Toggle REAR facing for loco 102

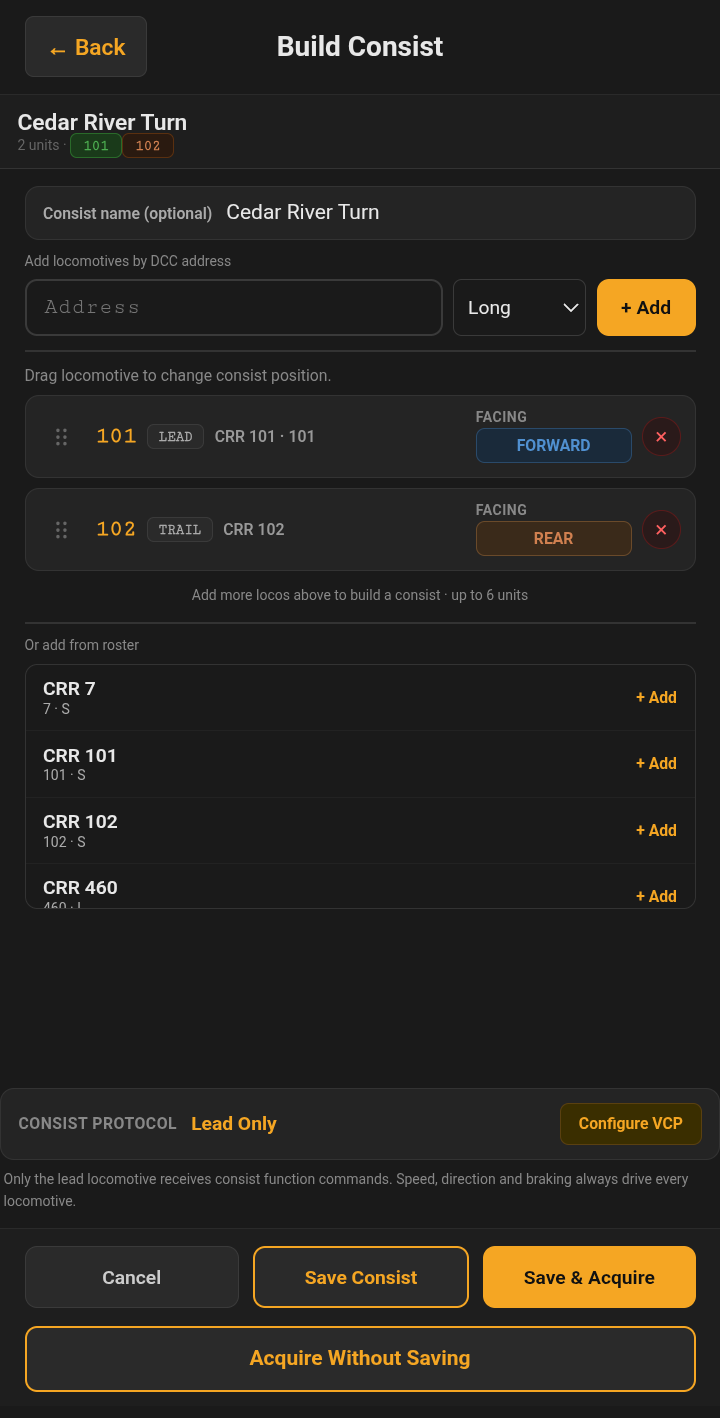click(x=553, y=539)
